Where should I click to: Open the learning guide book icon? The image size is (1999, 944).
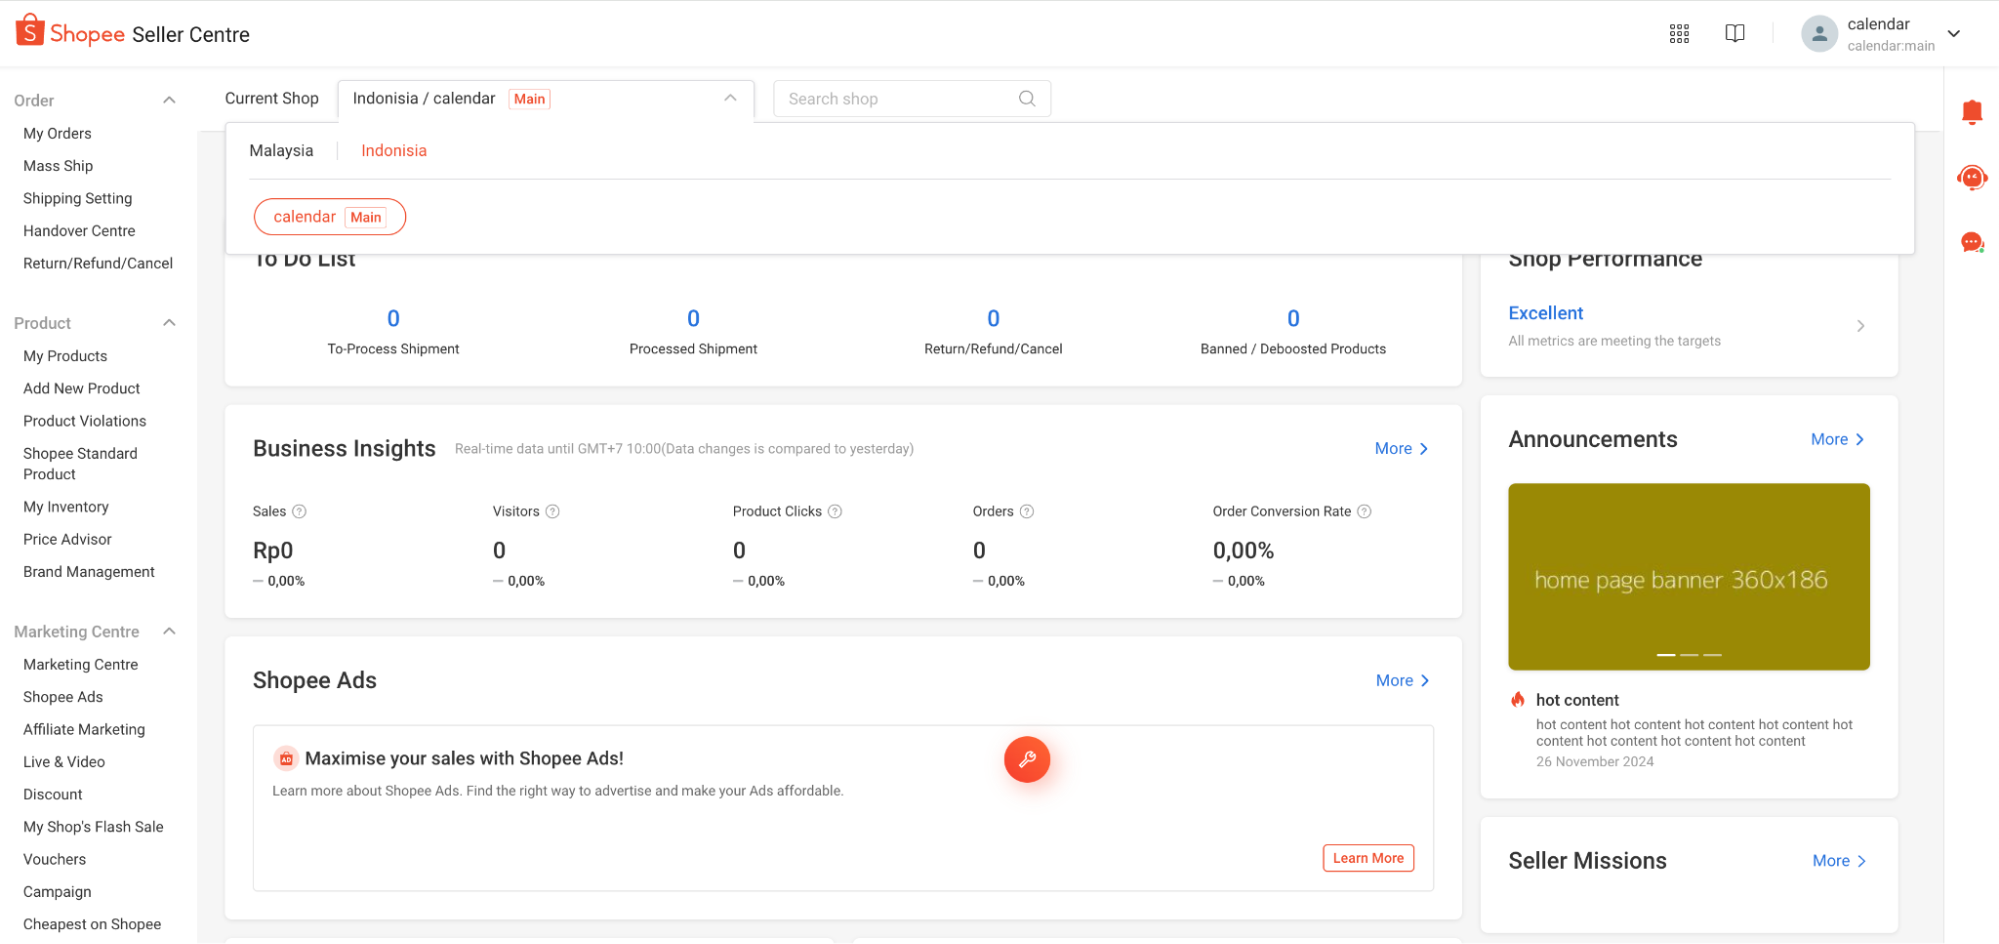(1735, 33)
